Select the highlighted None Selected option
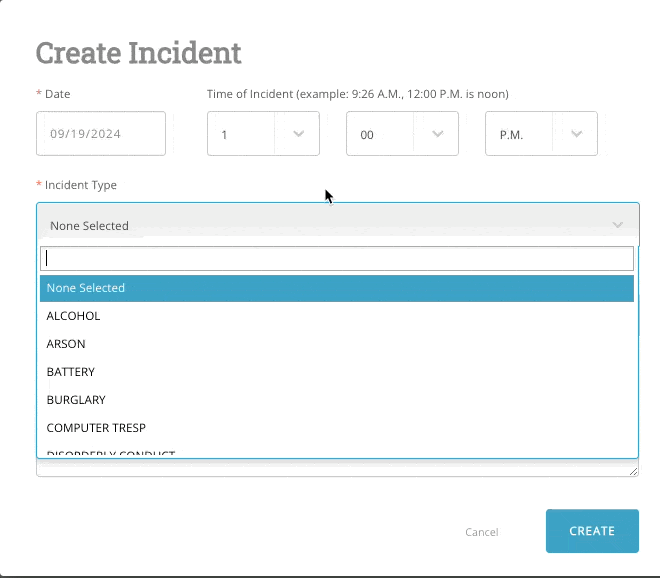Screen dimensions: 660x578 tap(337, 288)
